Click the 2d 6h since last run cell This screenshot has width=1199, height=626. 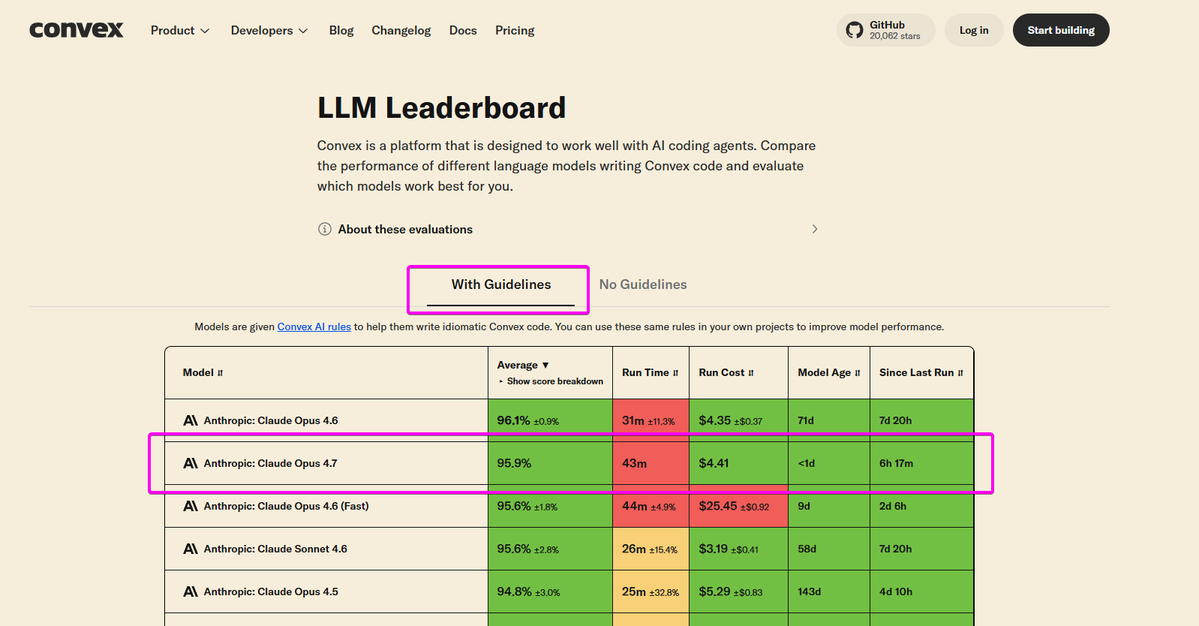click(921, 506)
